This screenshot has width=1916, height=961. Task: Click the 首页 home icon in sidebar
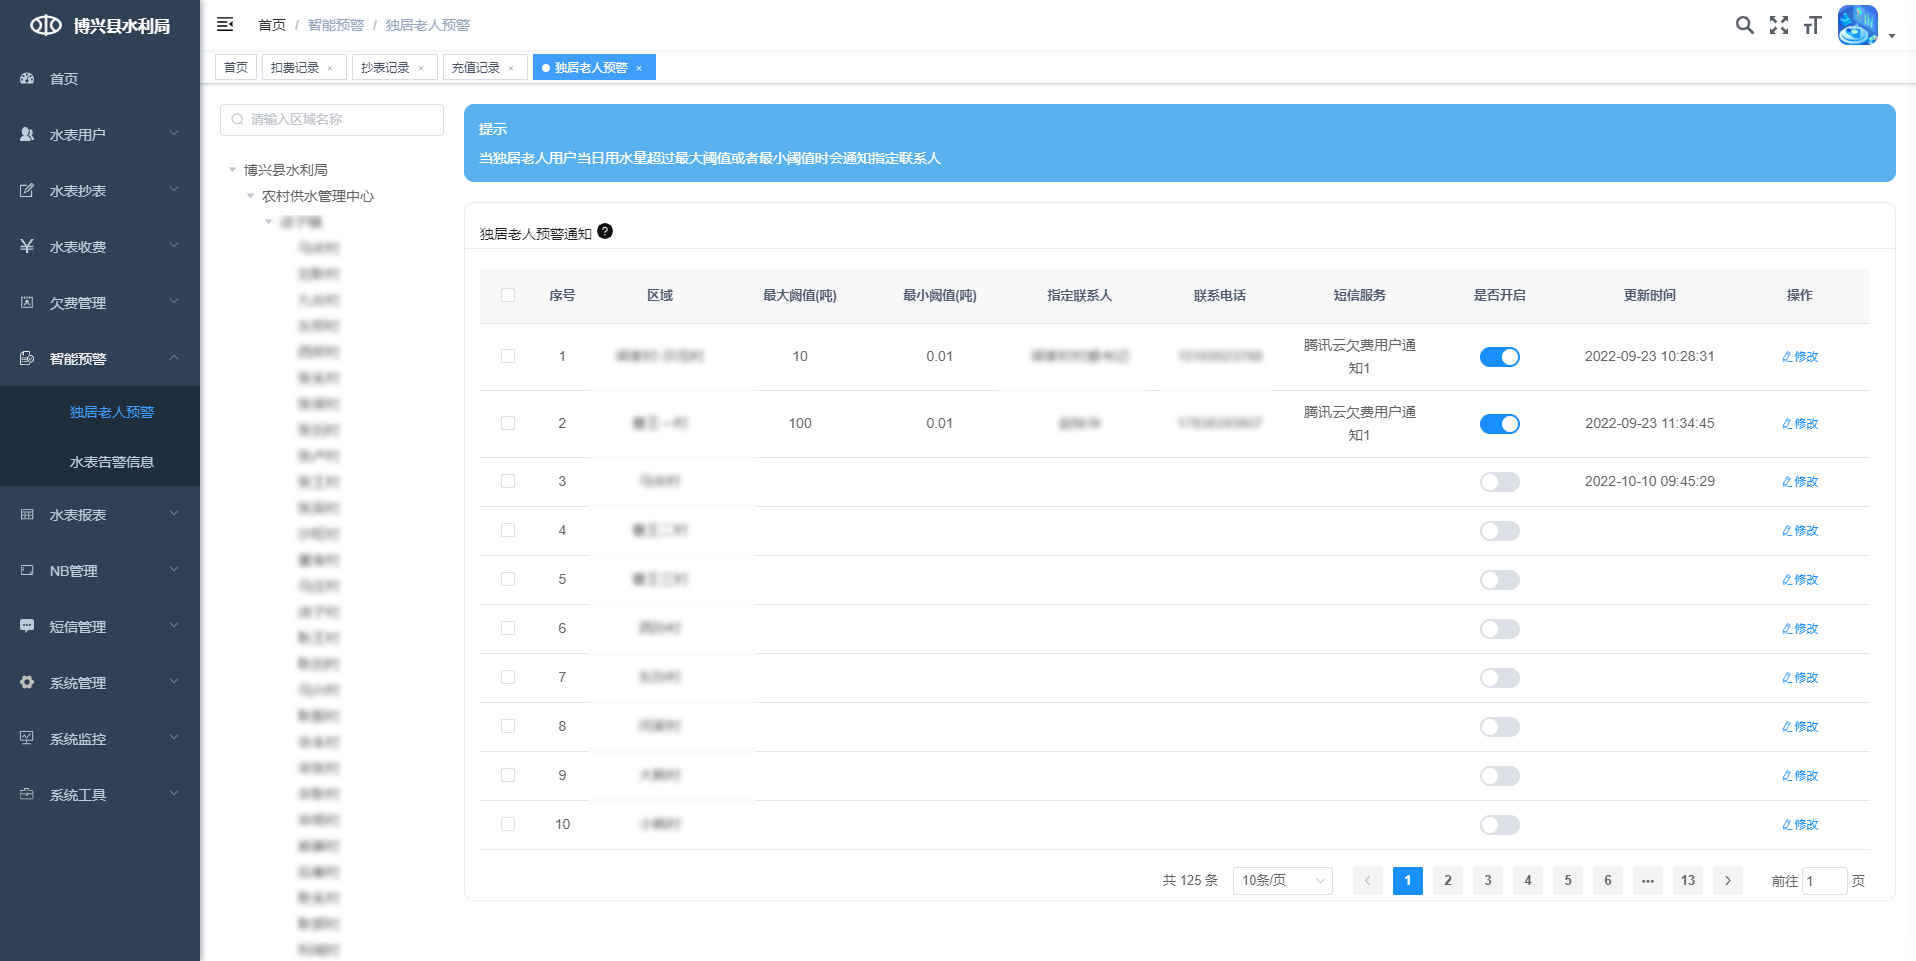pos(28,78)
